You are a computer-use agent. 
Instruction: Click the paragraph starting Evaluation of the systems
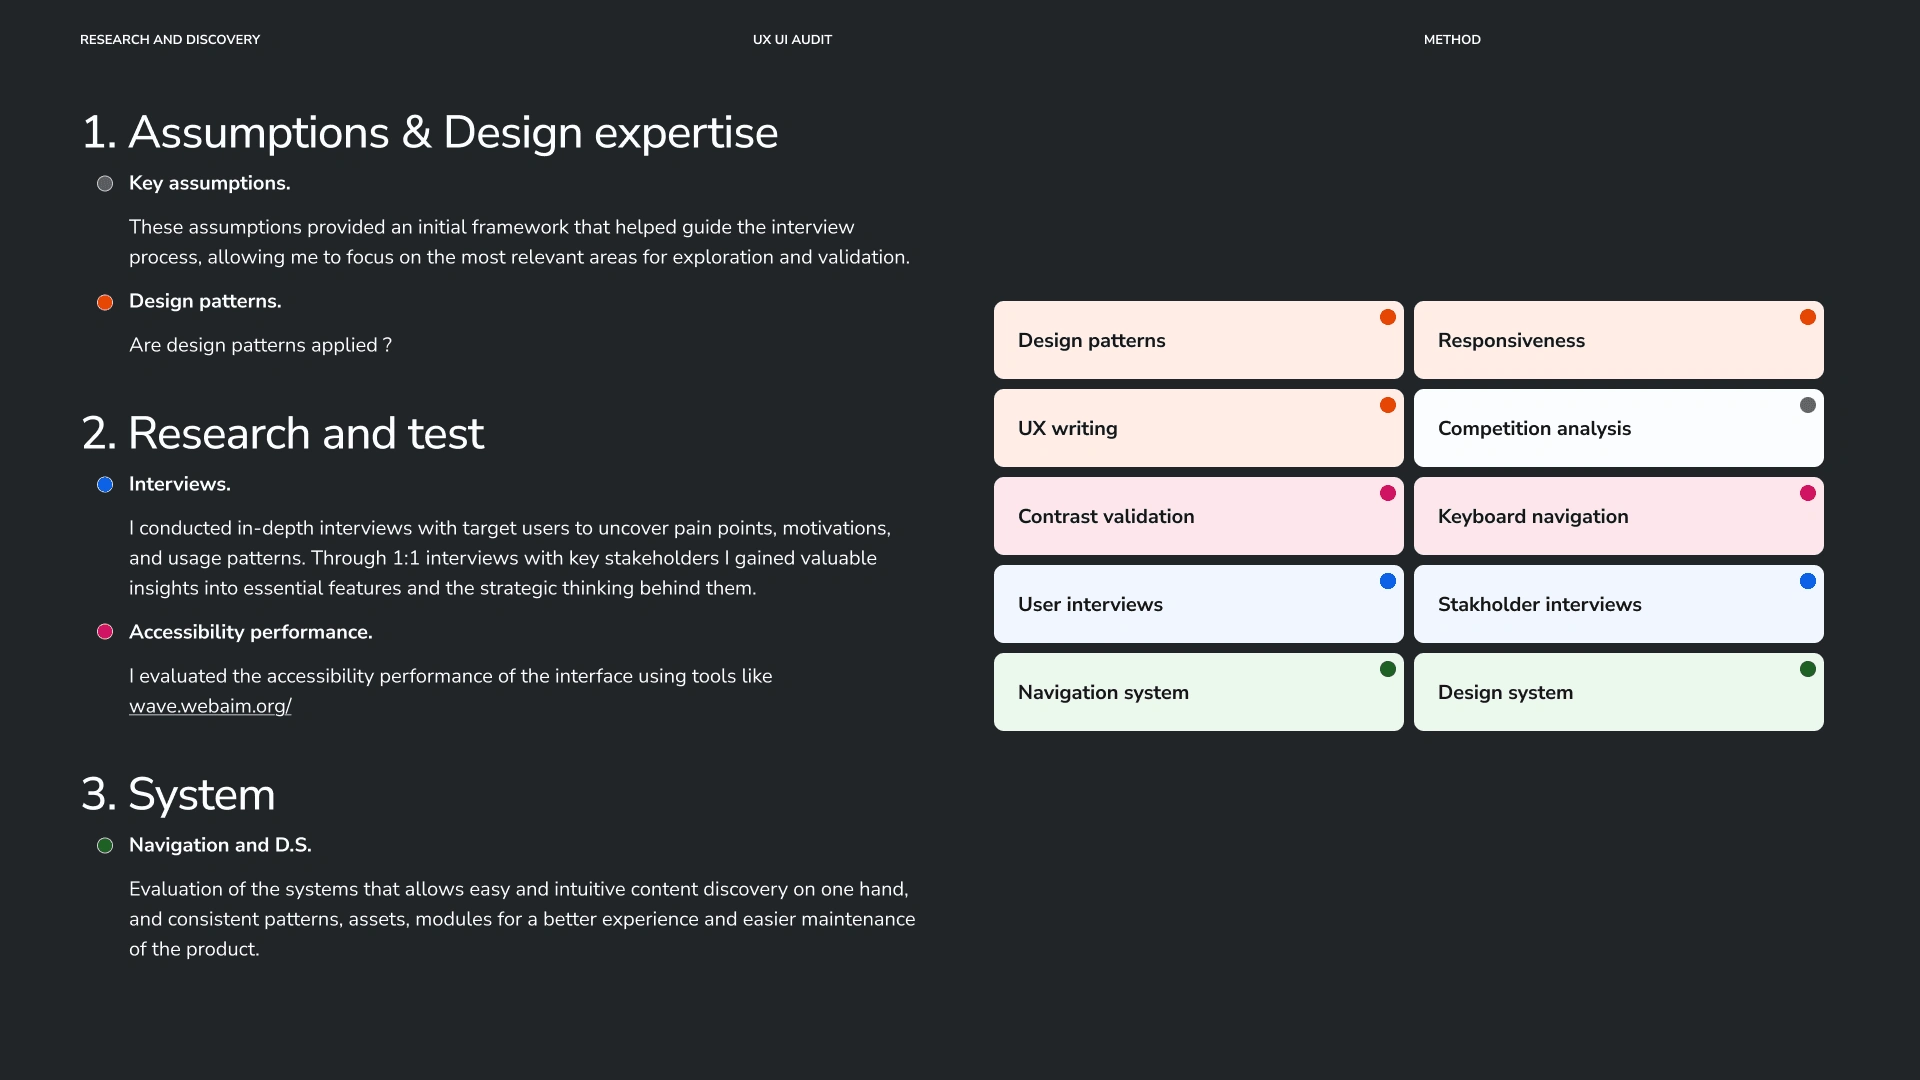[x=522, y=919]
